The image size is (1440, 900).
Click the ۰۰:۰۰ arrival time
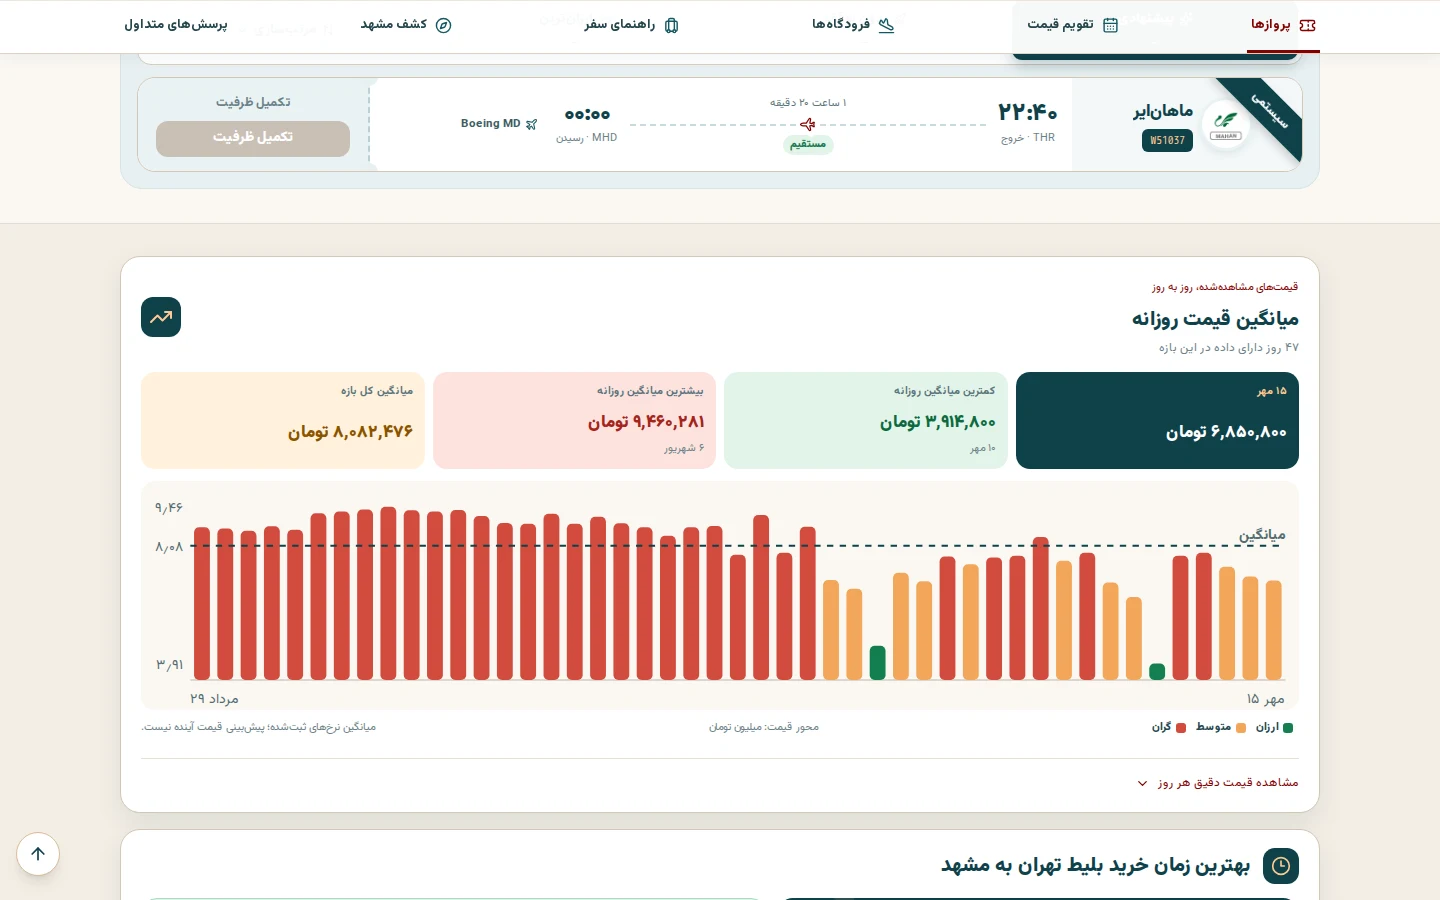pyautogui.click(x=587, y=114)
